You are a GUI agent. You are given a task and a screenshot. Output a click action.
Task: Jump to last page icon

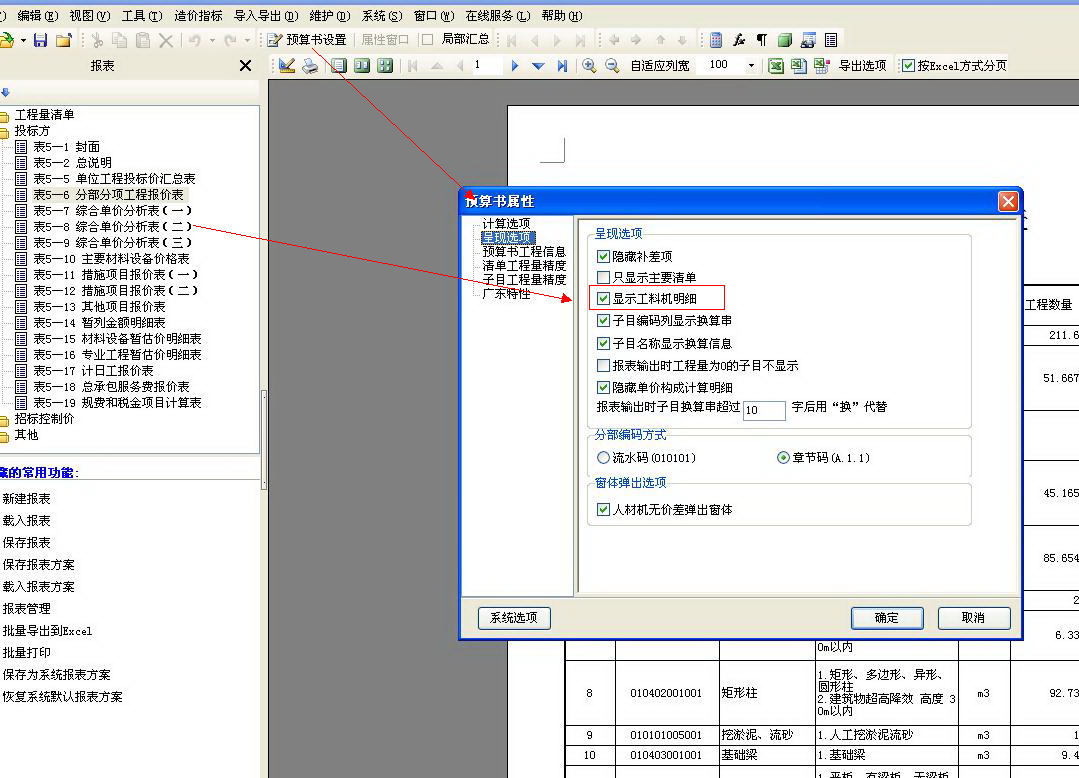tap(562, 66)
